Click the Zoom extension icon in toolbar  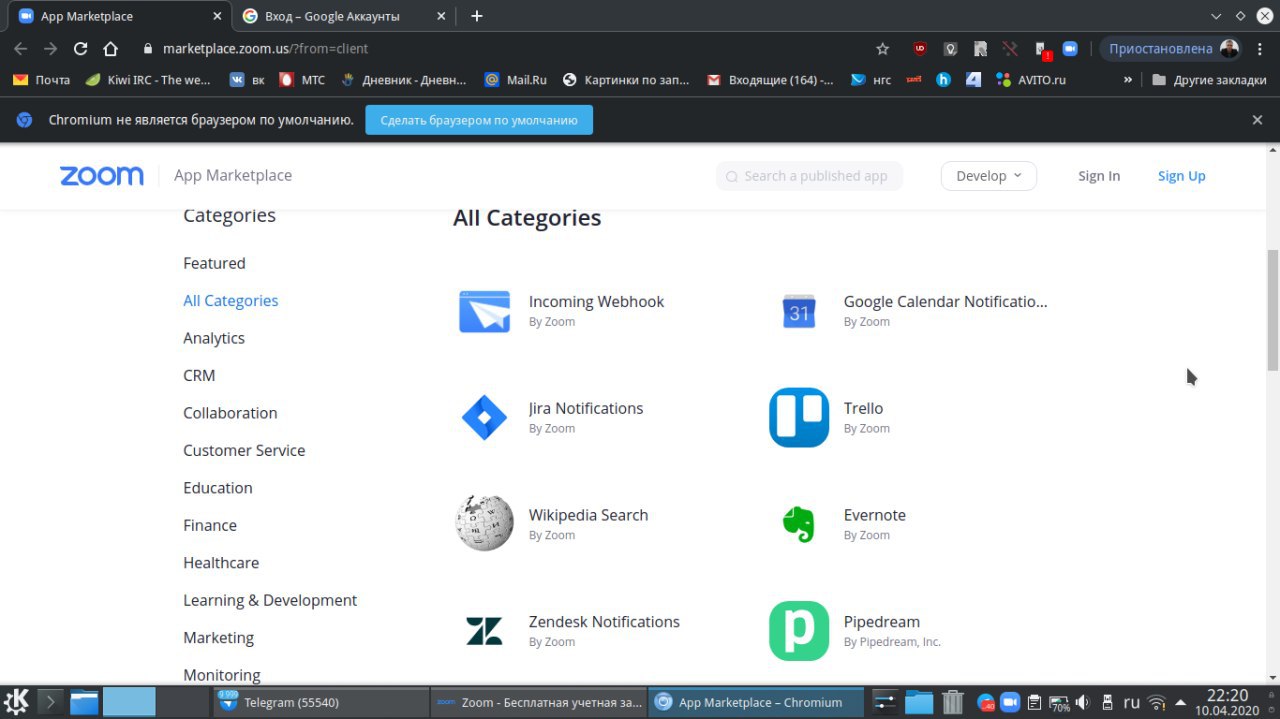[1070, 48]
